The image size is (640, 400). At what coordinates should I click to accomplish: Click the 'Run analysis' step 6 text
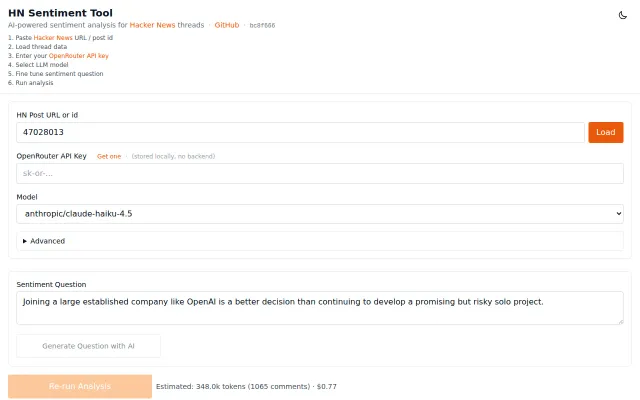point(34,83)
